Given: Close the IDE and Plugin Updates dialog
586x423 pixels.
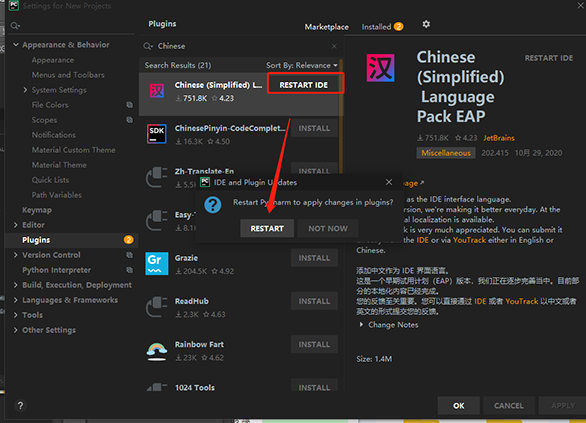Looking at the screenshot, I should (389, 182).
